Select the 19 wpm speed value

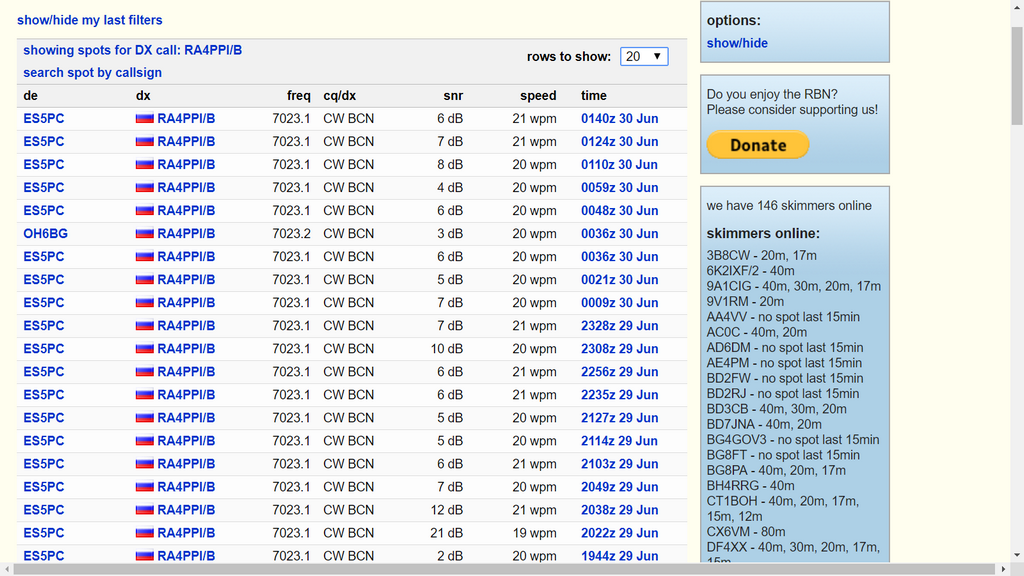pos(535,533)
